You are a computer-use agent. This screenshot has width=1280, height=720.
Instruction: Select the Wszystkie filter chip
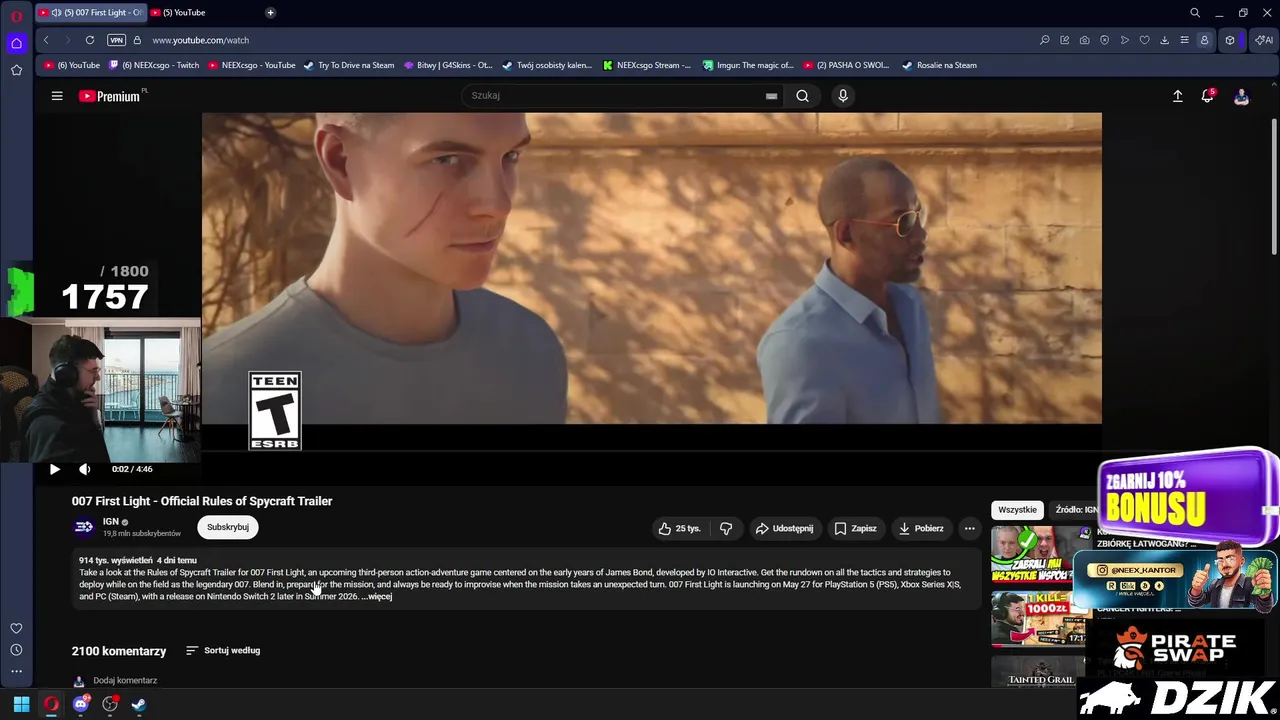click(1017, 510)
